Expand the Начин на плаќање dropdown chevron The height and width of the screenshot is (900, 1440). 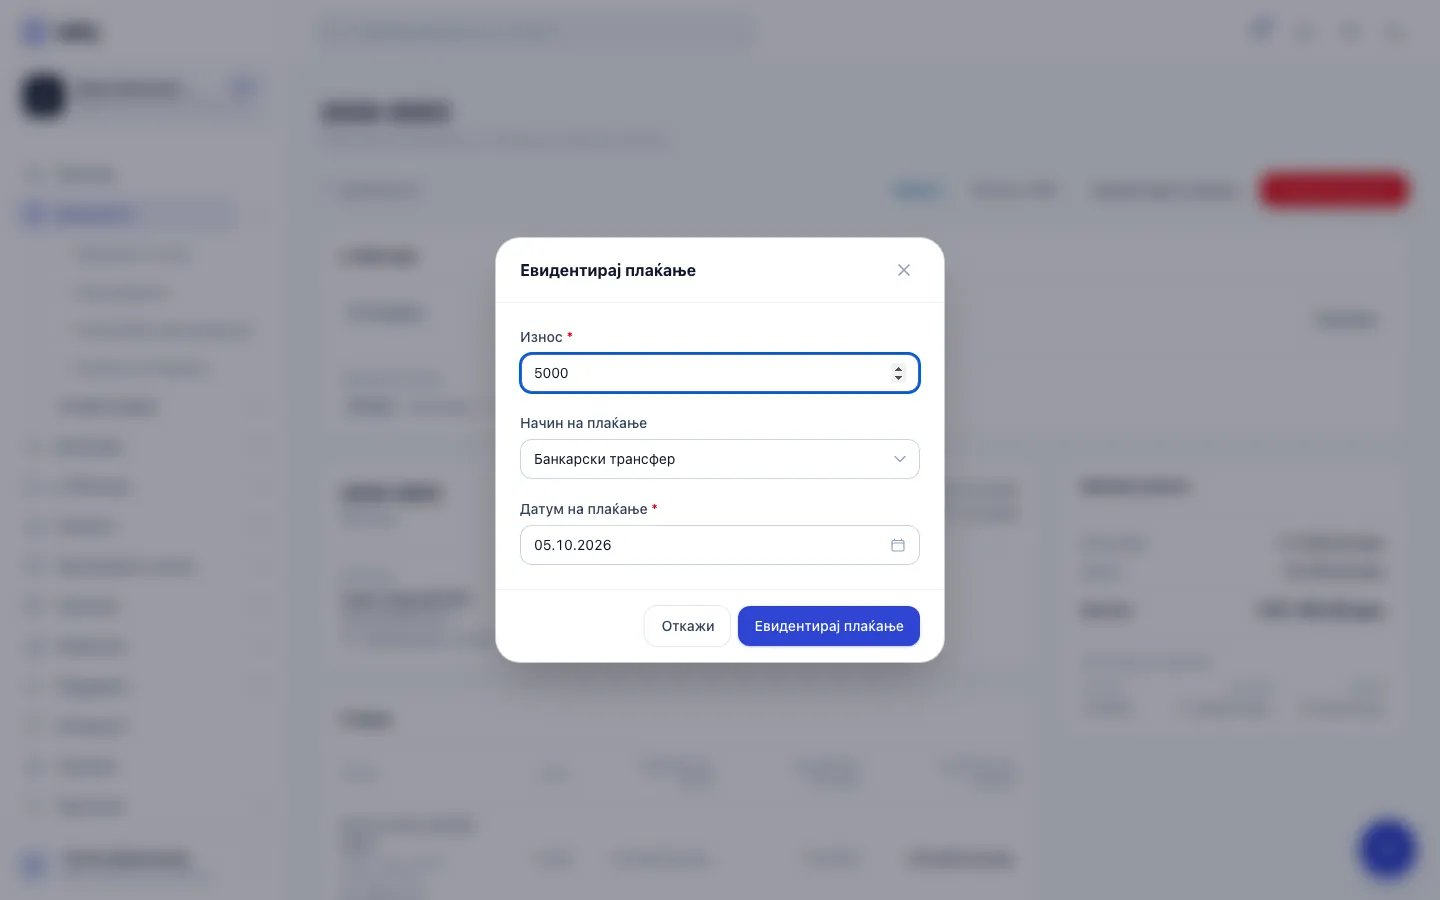(x=900, y=459)
